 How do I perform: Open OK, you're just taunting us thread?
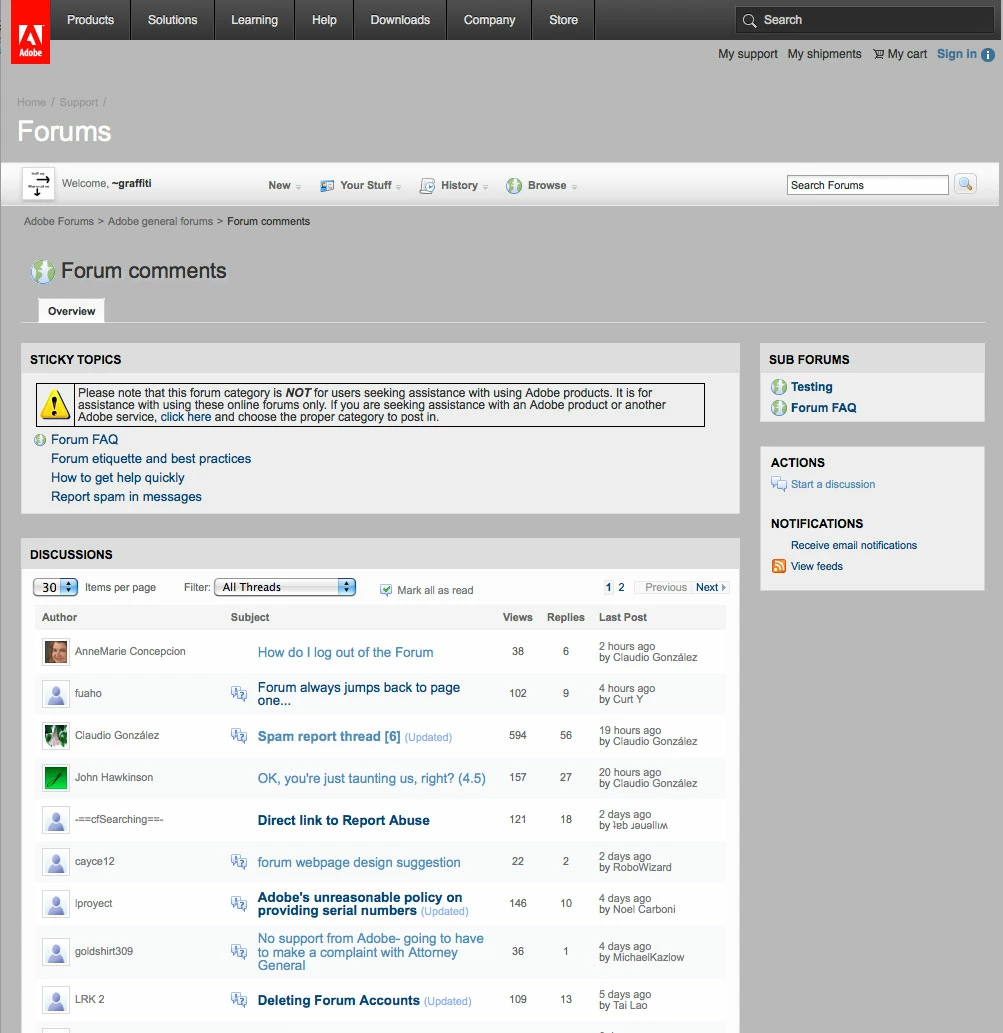371,778
